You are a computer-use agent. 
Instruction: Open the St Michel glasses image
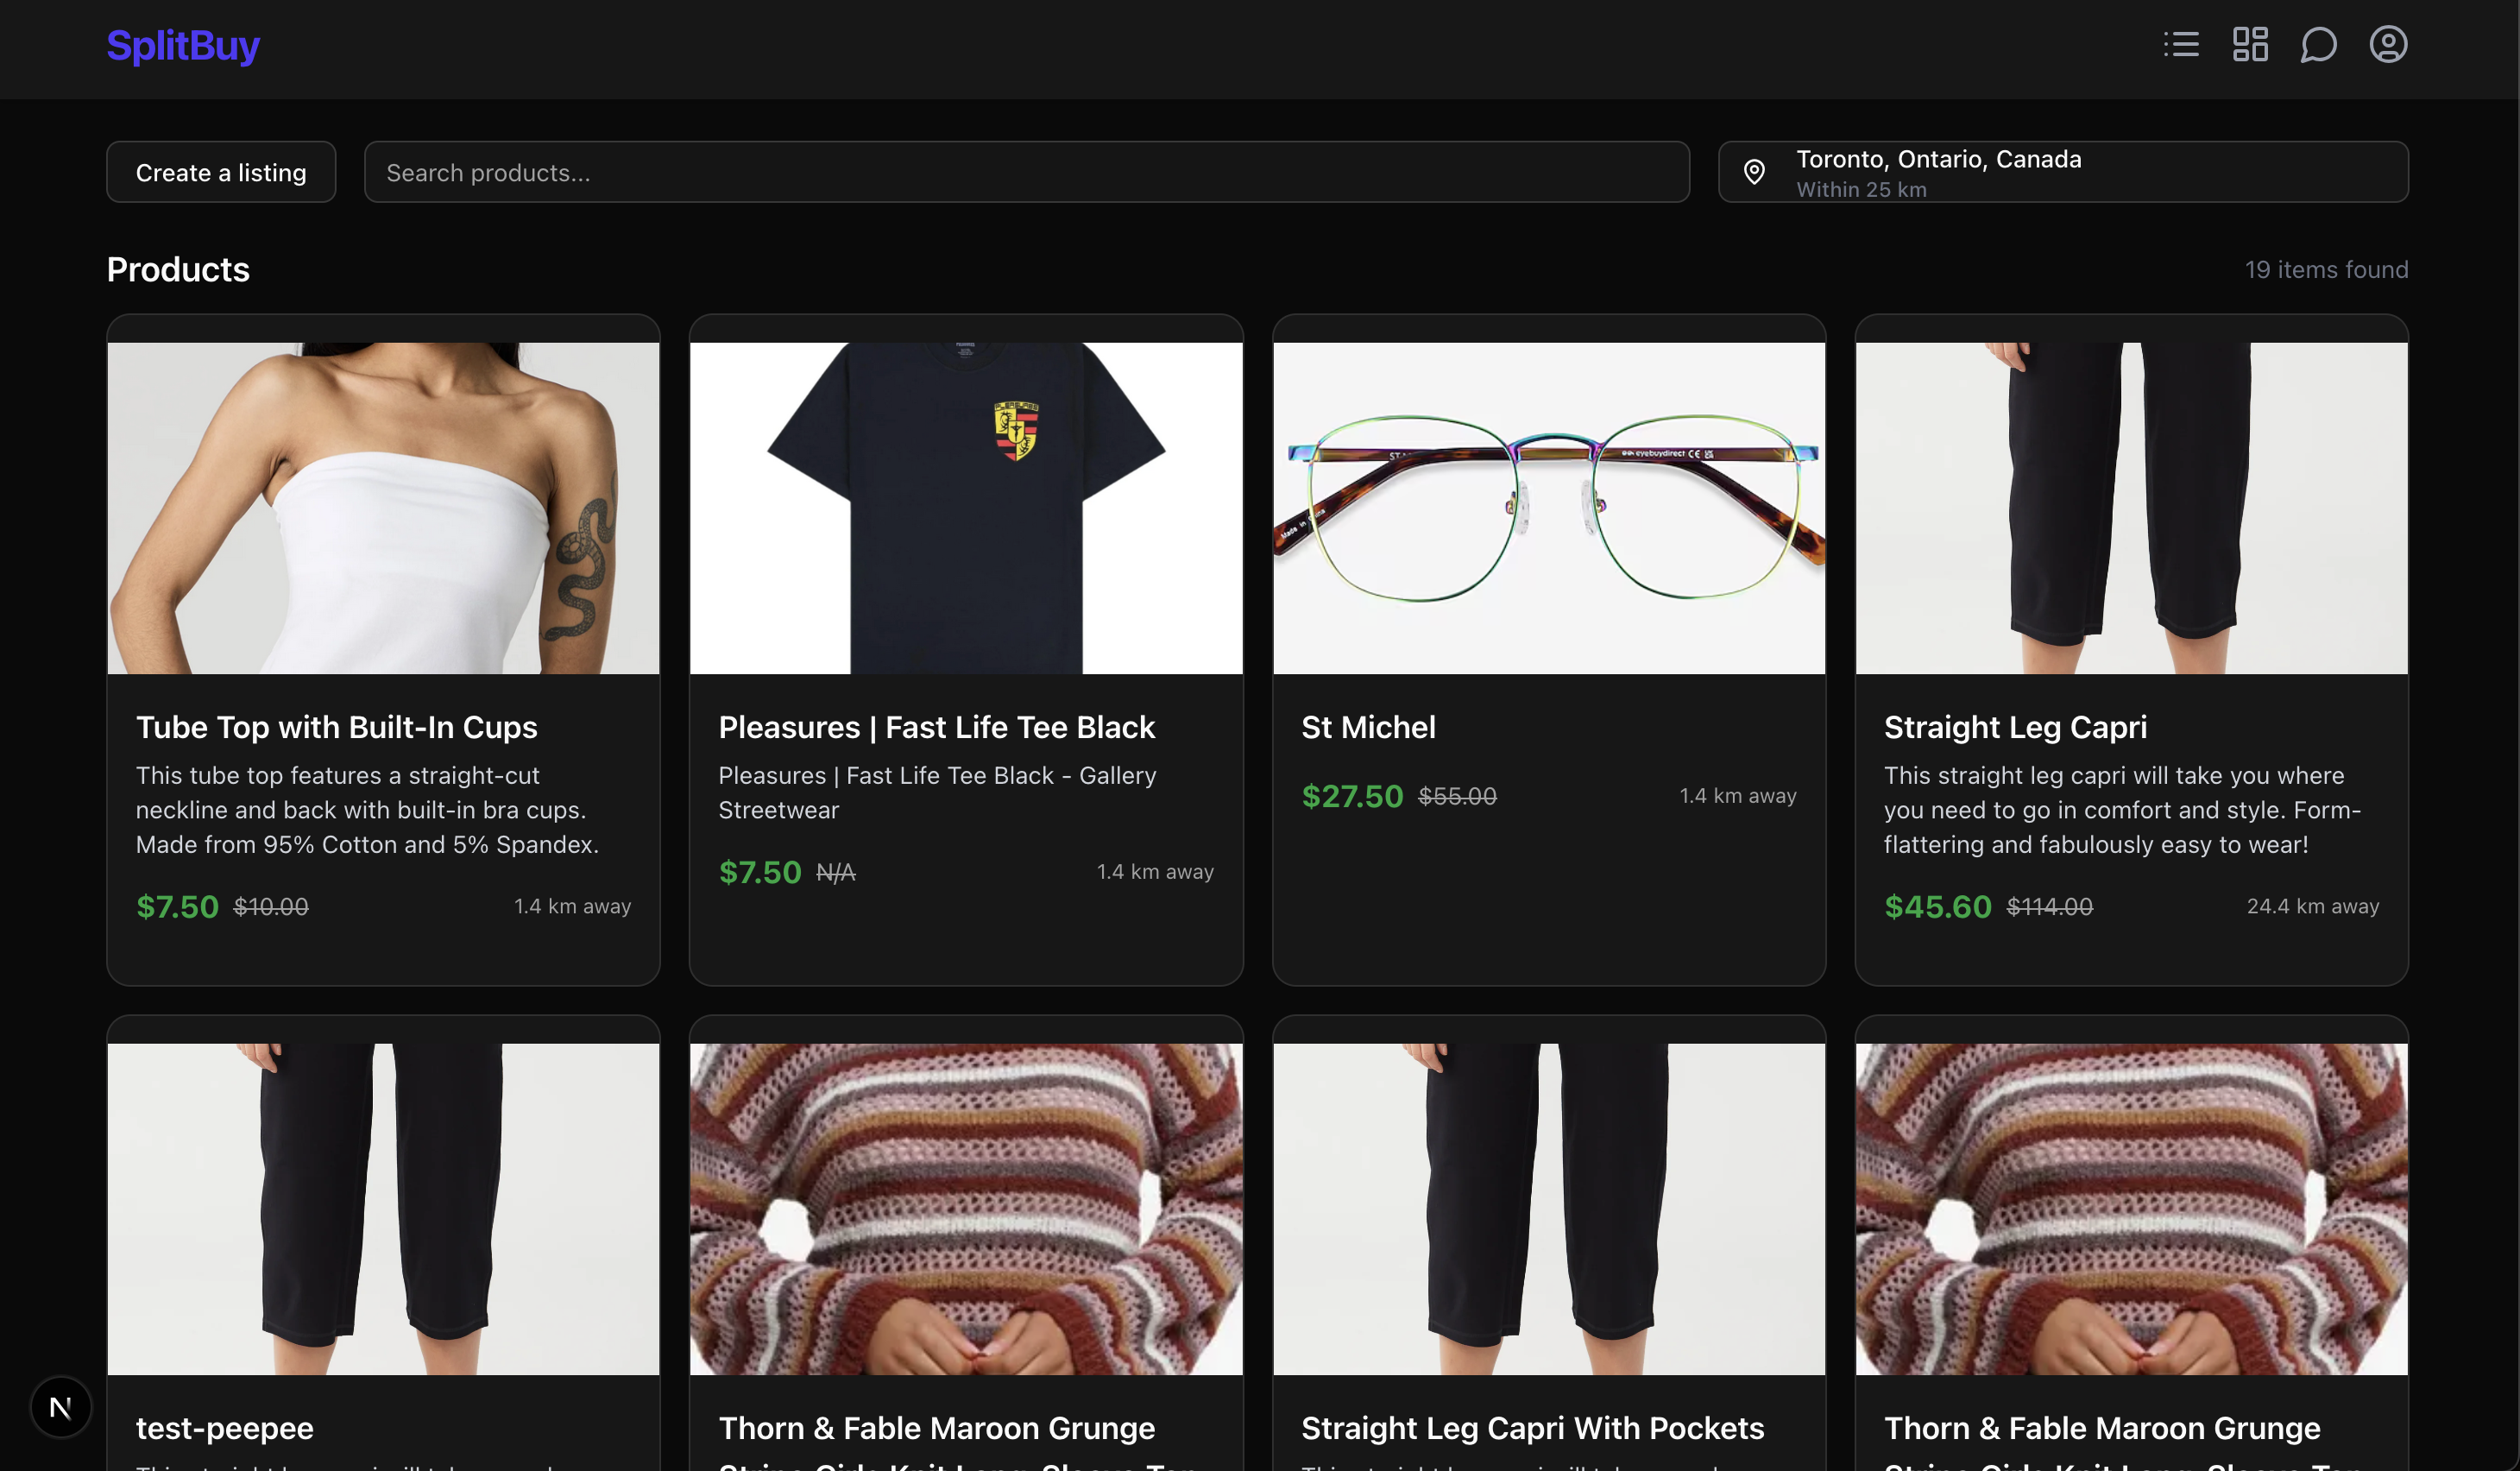[1548, 508]
